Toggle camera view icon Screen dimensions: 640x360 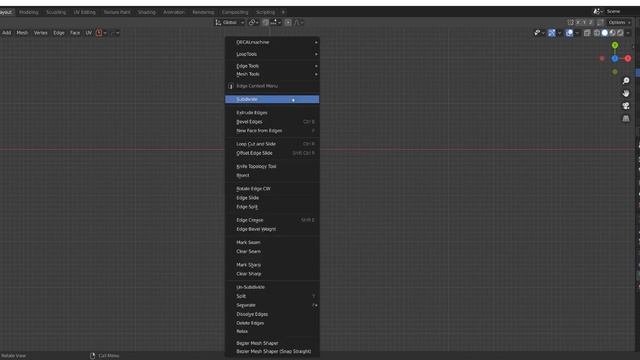click(626, 106)
